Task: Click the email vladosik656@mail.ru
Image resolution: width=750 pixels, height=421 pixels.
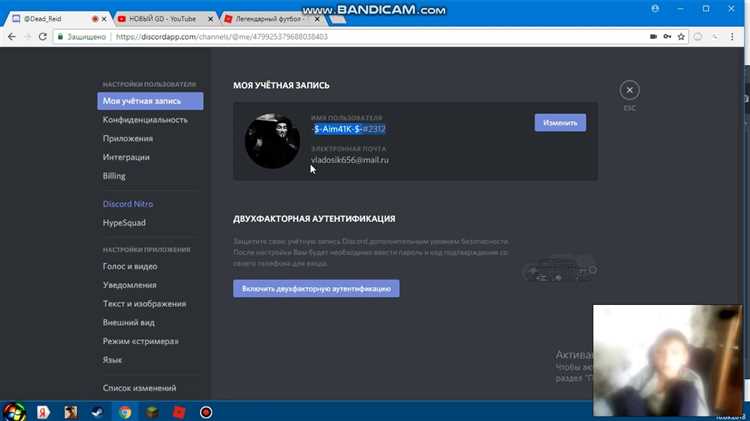Action: (350, 160)
